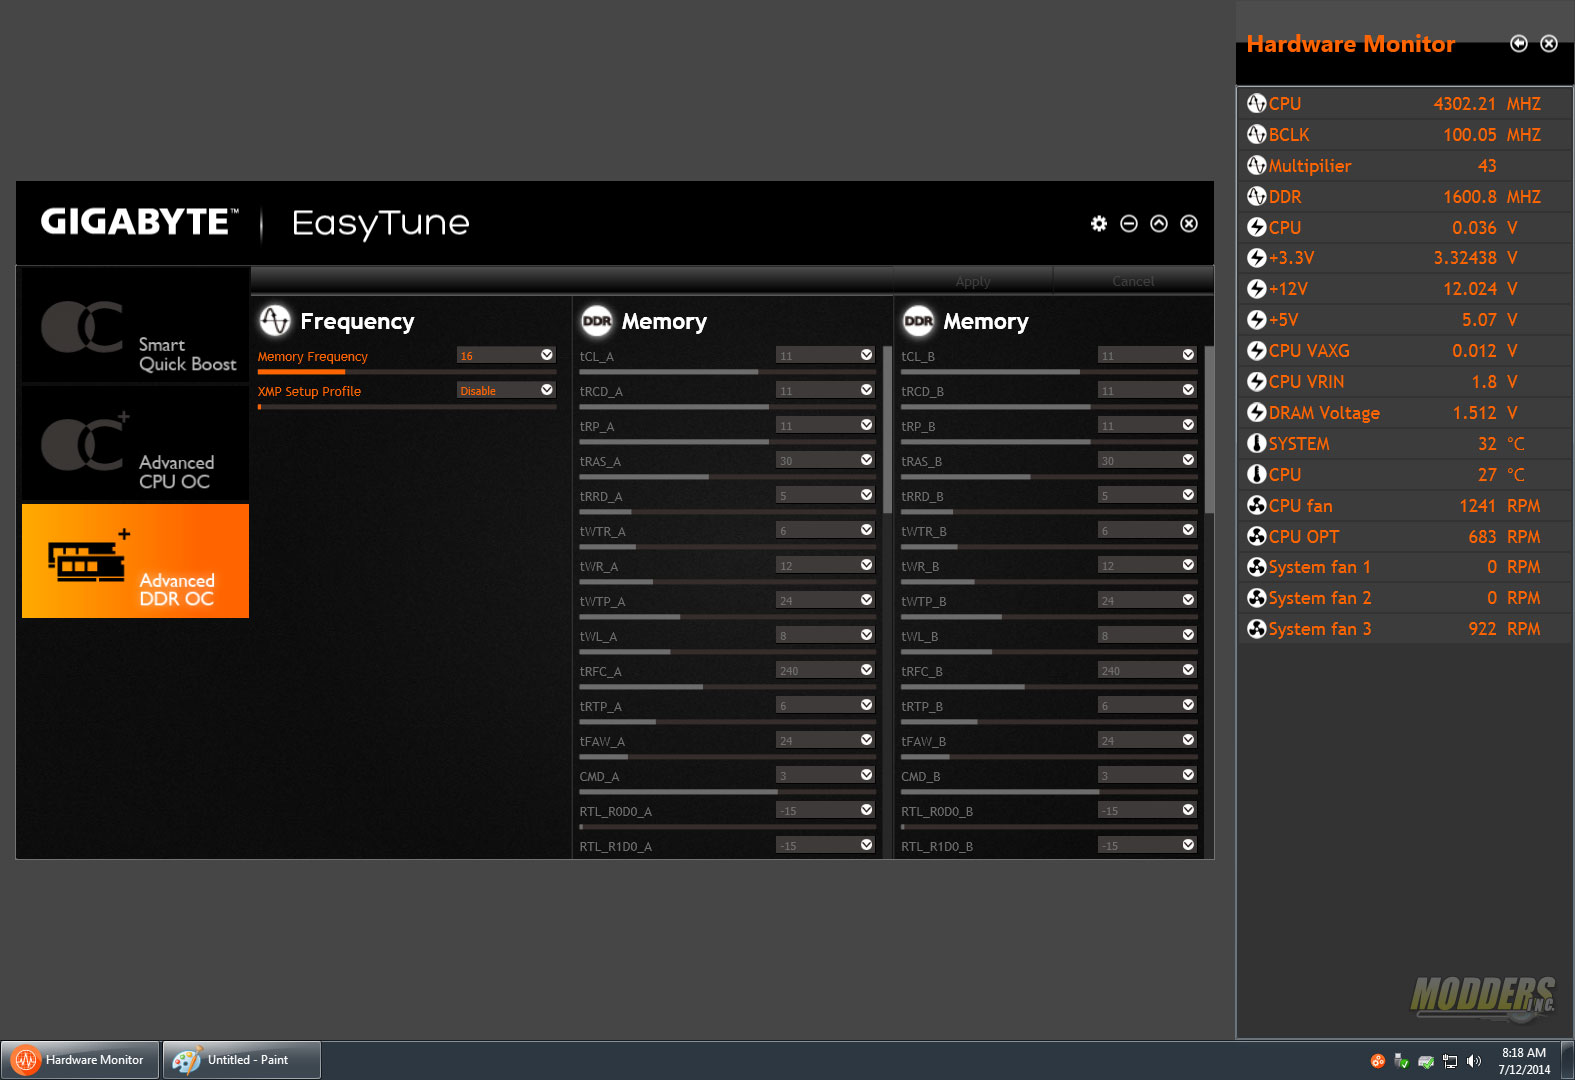Click the CPU fan 1241 RPM value
This screenshot has width=1575, height=1080.
1499,506
